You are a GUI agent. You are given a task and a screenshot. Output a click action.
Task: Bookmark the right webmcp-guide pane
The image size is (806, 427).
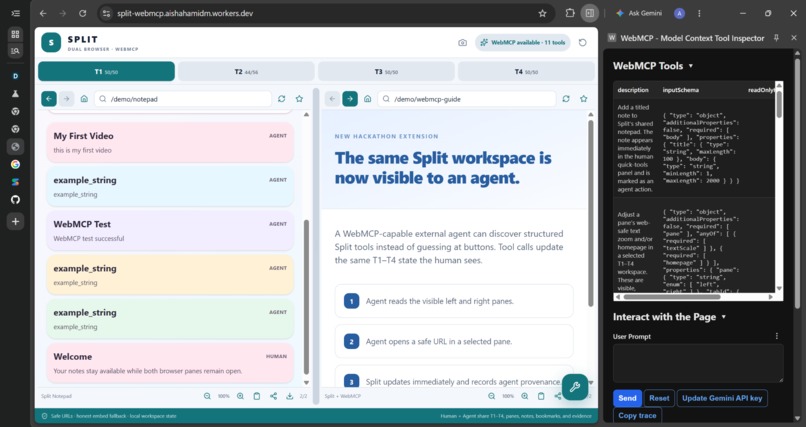click(583, 99)
